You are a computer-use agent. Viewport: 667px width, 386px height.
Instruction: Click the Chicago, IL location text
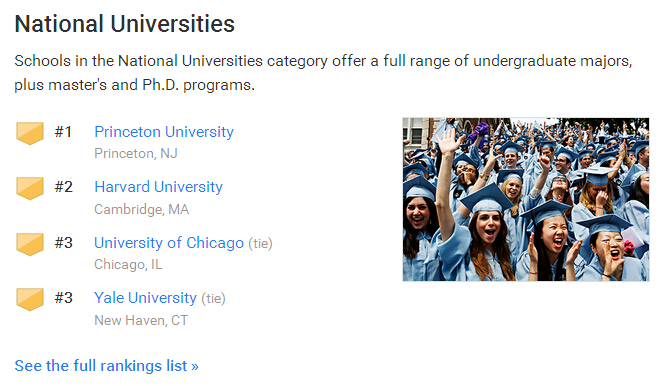(128, 265)
